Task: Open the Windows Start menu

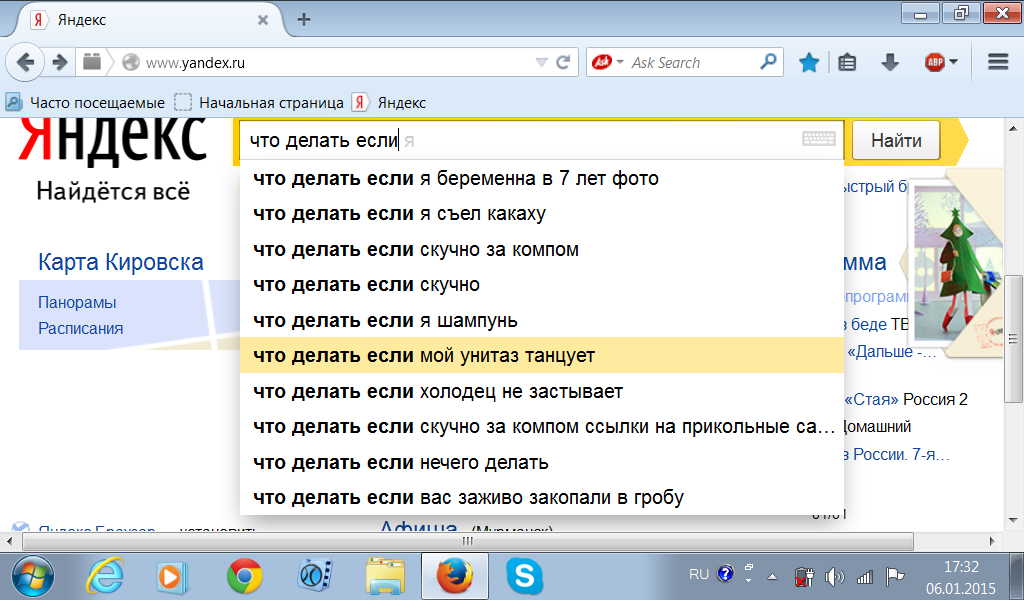Action: click(x=33, y=577)
